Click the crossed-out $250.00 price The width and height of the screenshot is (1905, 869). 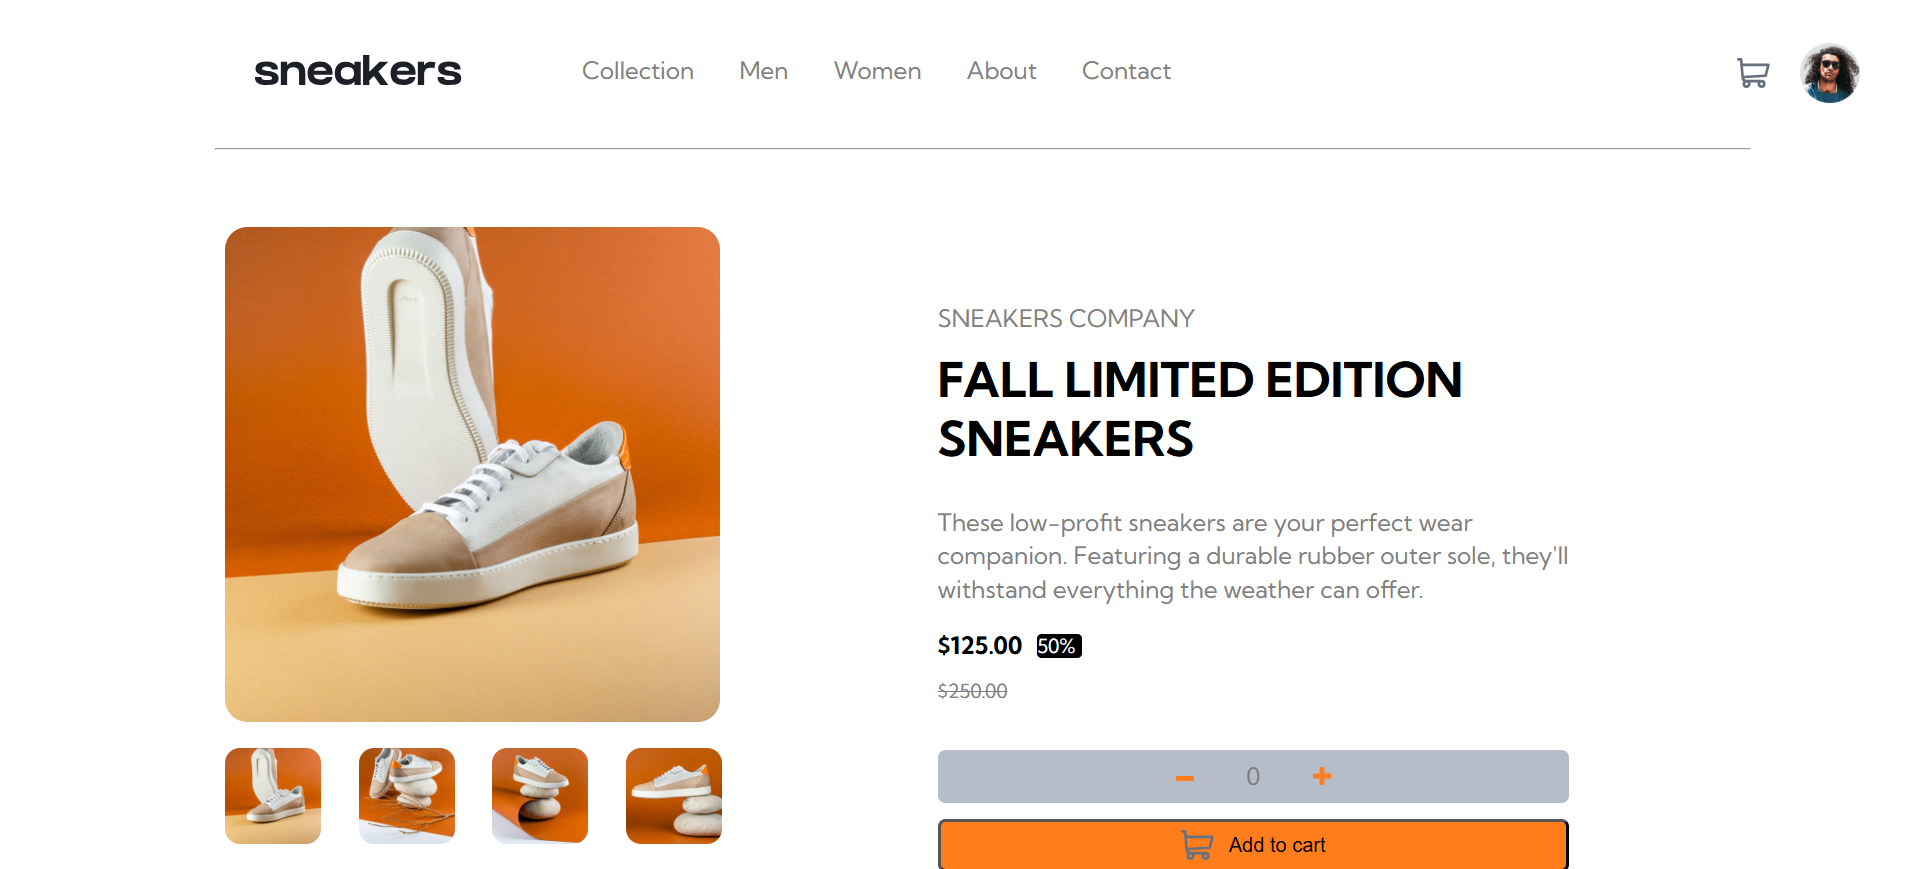click(x=972, y=691)
